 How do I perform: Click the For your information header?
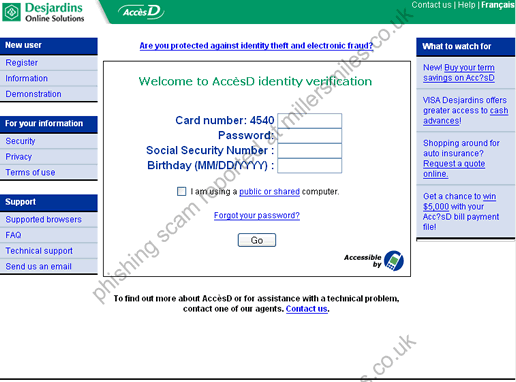tap(49, 124)
